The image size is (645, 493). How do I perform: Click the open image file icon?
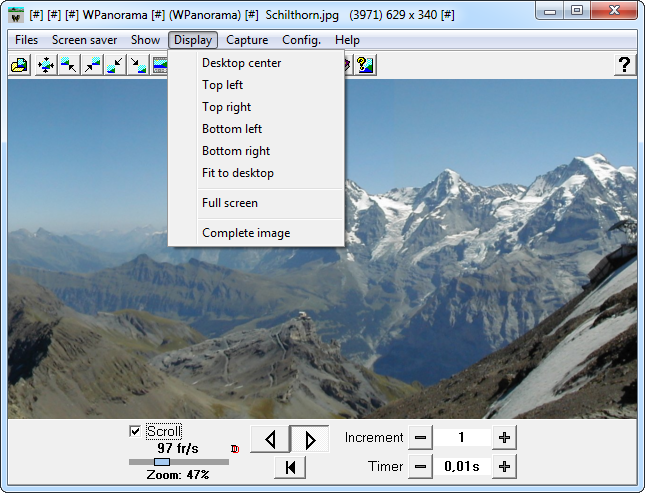coord(19,65)
